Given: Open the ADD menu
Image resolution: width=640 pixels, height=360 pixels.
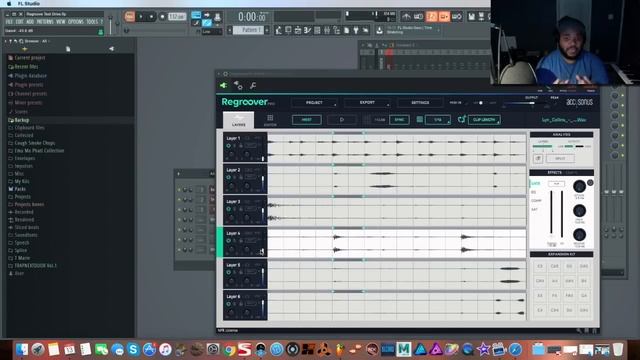Looking at the screenshot, I should [x=30, y=22].
